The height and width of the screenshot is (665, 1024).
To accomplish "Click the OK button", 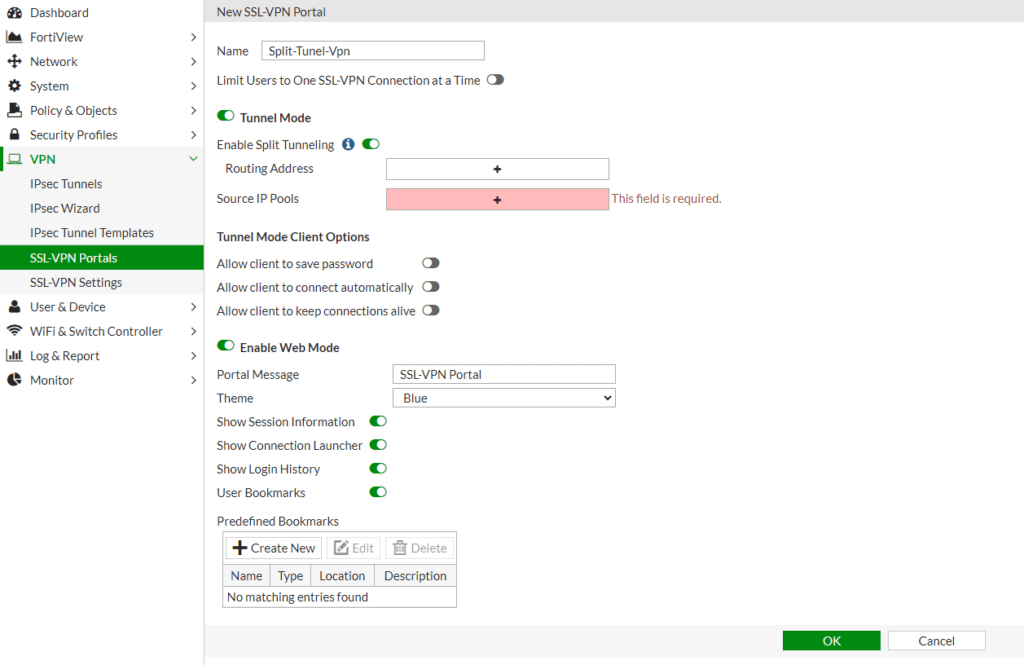I will 831,640.
